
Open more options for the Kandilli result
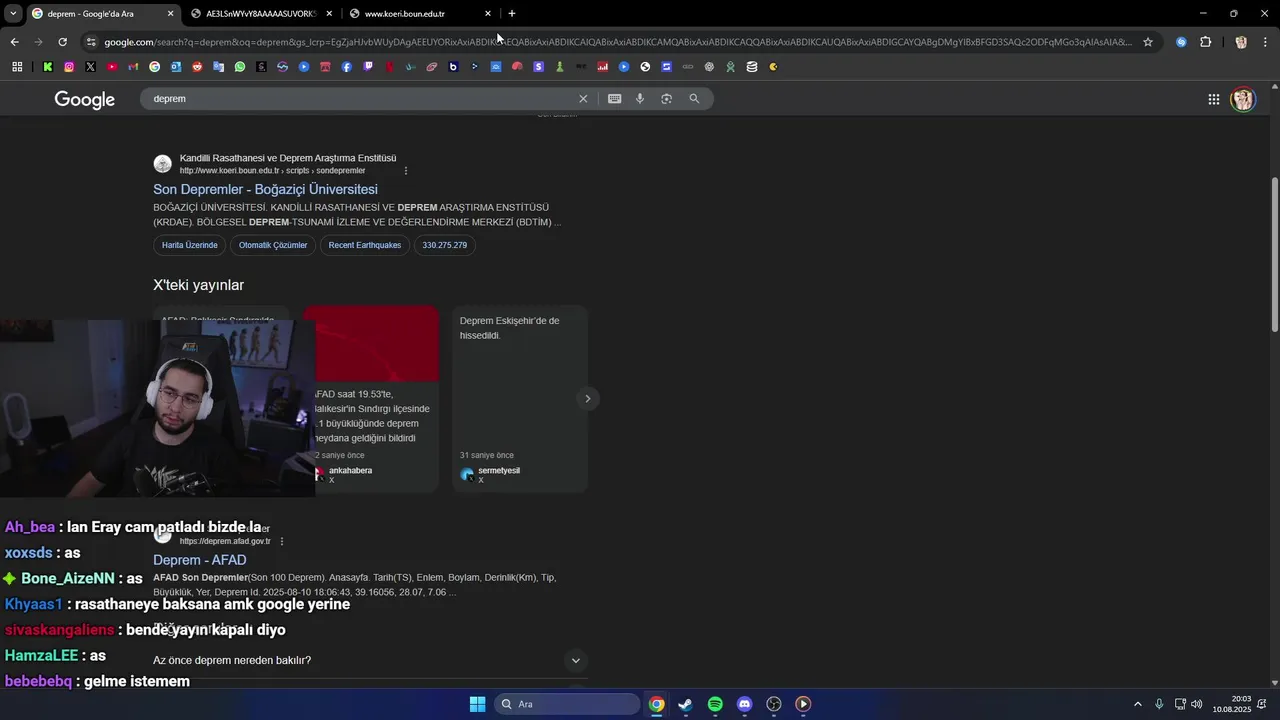pyautogui.click(x=406, y=171)
